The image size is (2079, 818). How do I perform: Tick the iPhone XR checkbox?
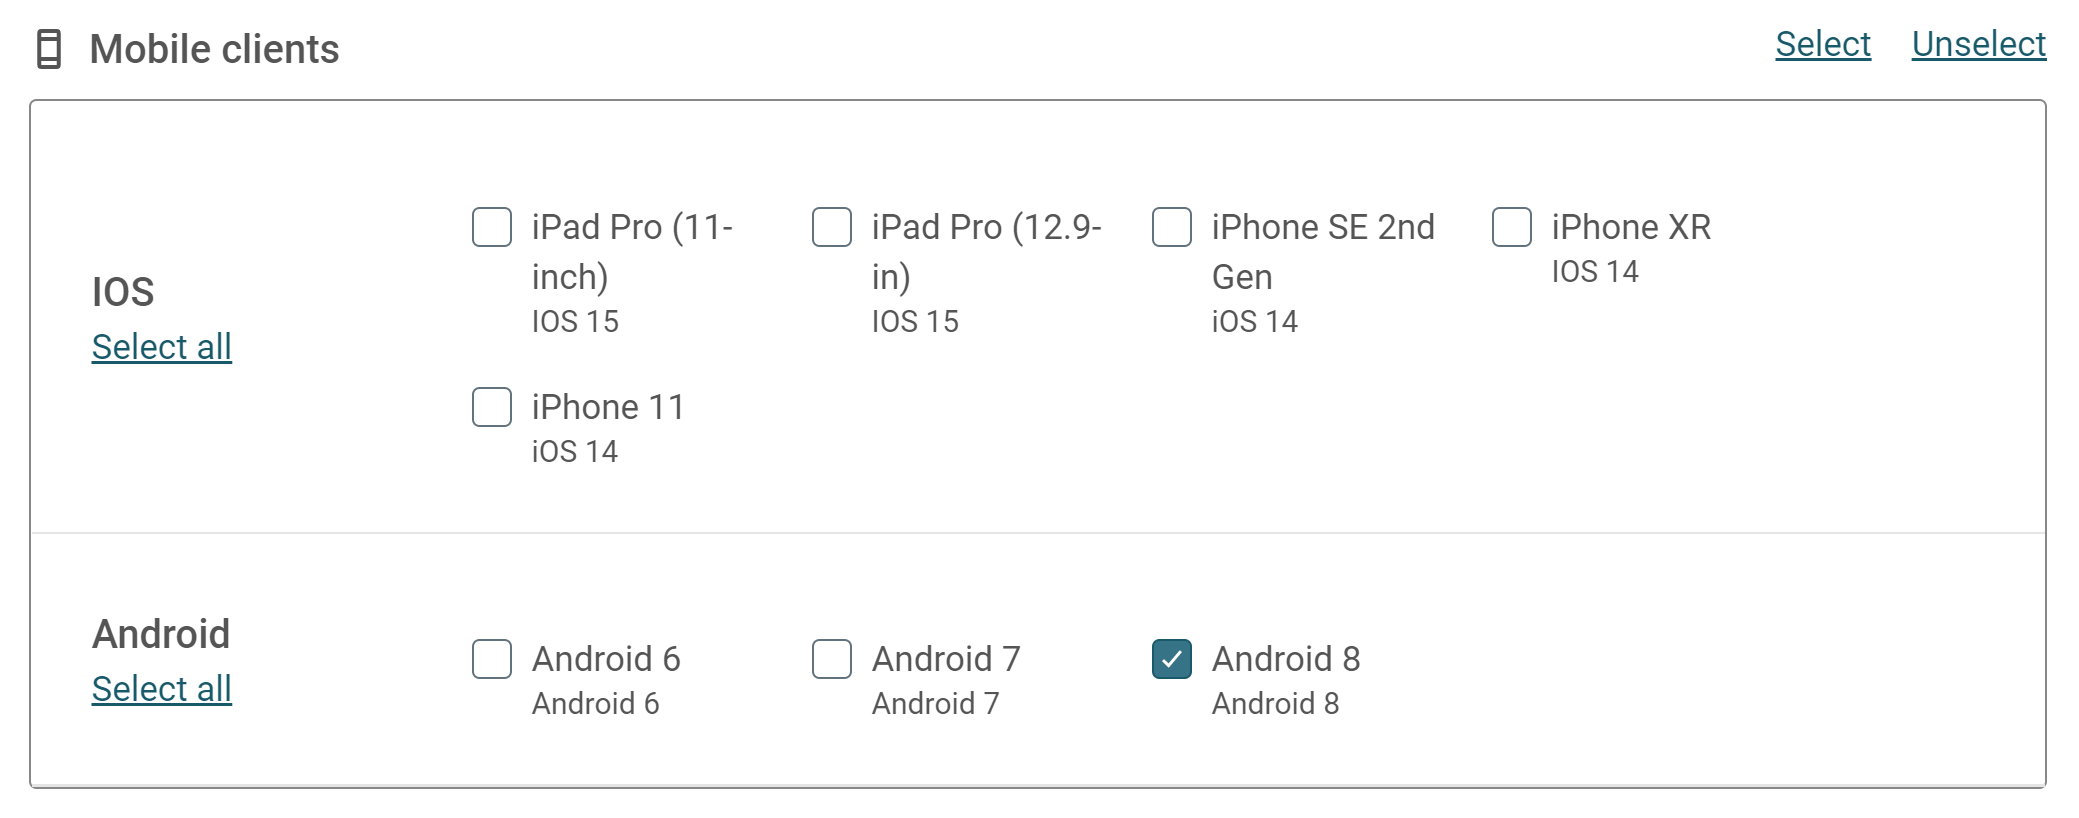pyautogui.click(x=1512, y=227)
